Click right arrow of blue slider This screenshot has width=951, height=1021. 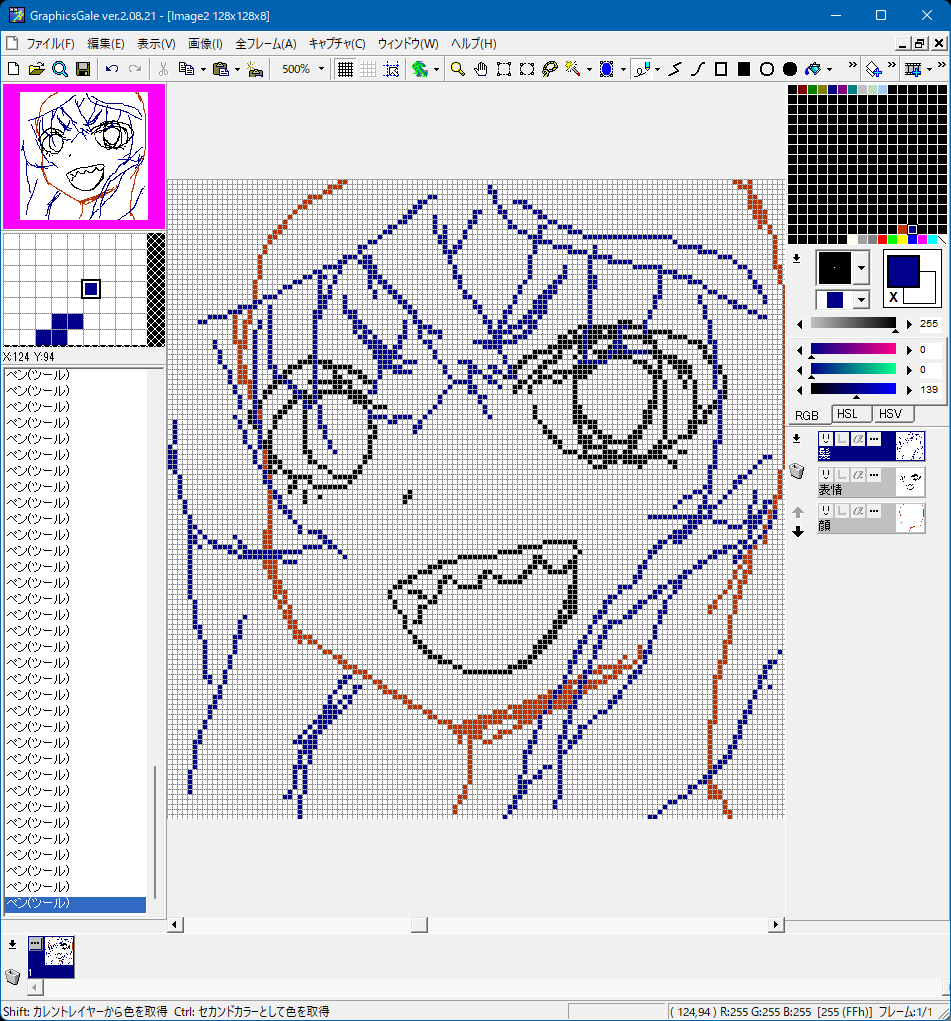click(909, 389)
